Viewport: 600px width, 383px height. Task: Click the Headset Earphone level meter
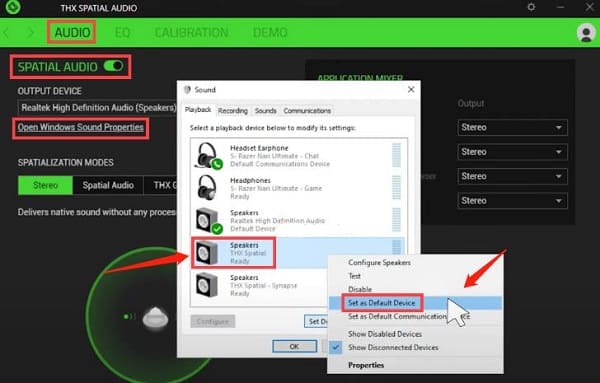point(396,155)
